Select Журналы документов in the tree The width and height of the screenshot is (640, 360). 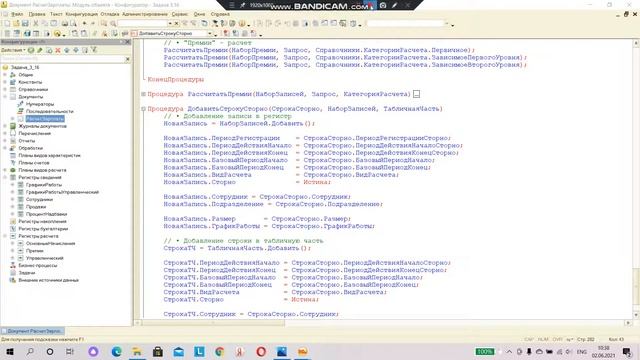coord(42,126)
